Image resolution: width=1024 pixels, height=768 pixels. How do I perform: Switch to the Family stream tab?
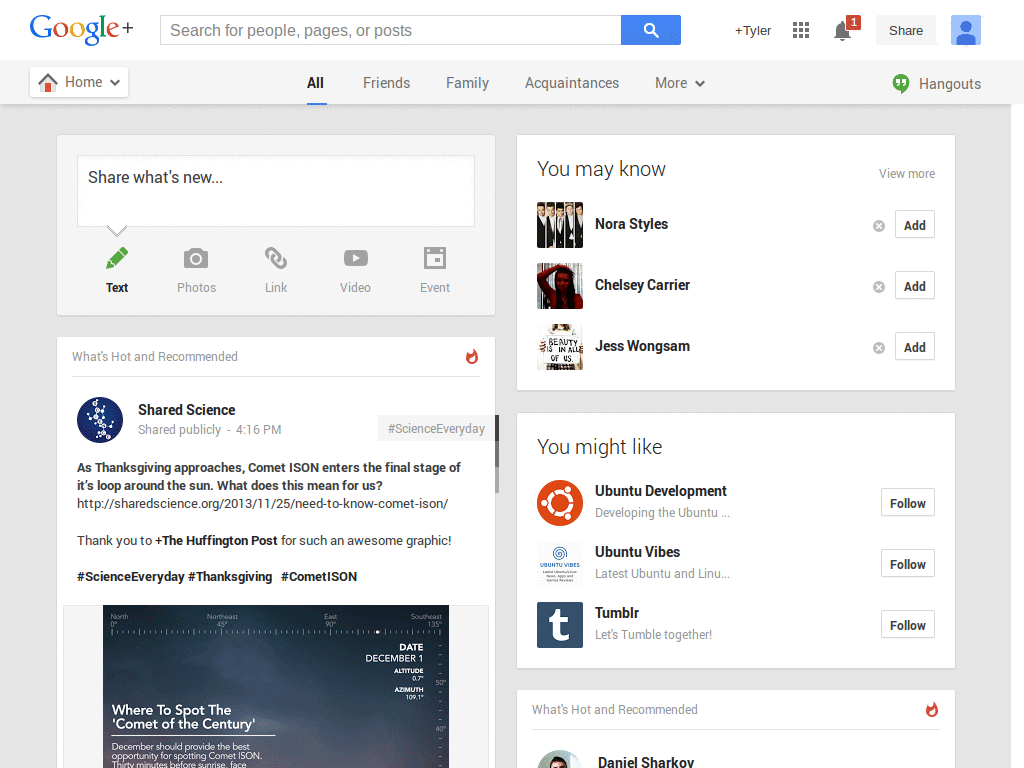[x=468, y=83]
